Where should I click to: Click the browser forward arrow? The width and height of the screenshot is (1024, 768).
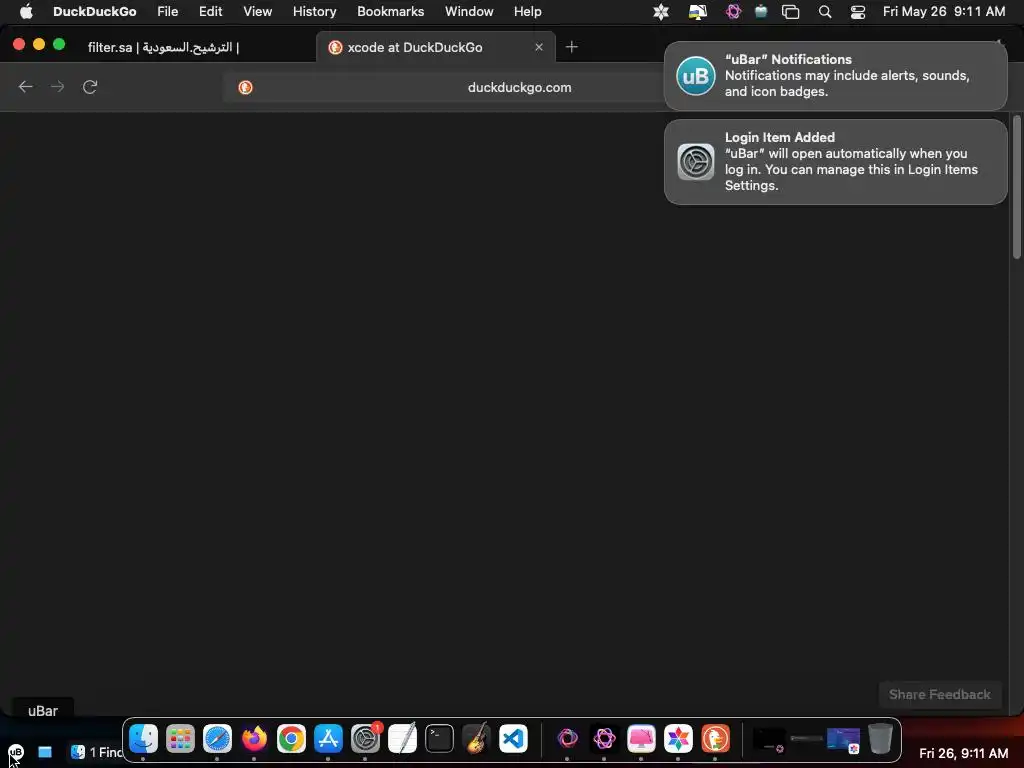tap(57, 87)
